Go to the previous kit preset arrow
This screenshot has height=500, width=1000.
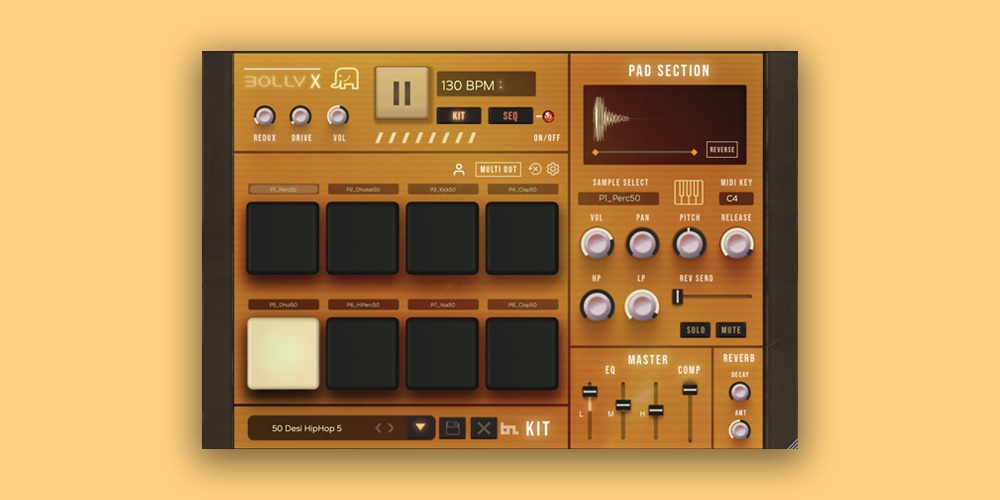tap(378, 428)
